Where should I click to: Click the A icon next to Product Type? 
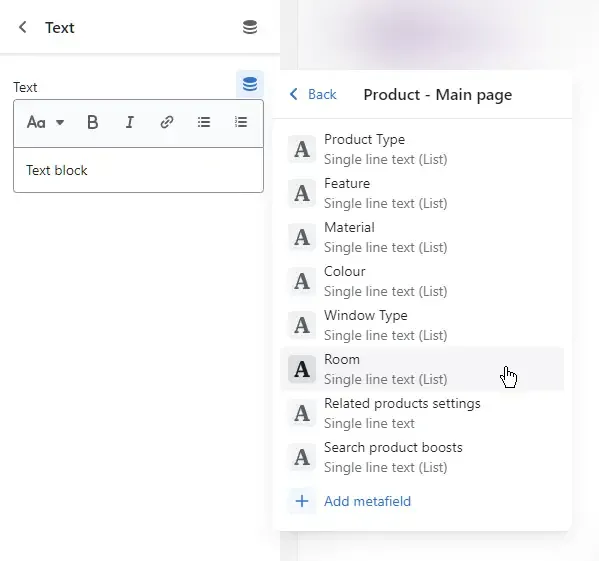click(302, 149)
